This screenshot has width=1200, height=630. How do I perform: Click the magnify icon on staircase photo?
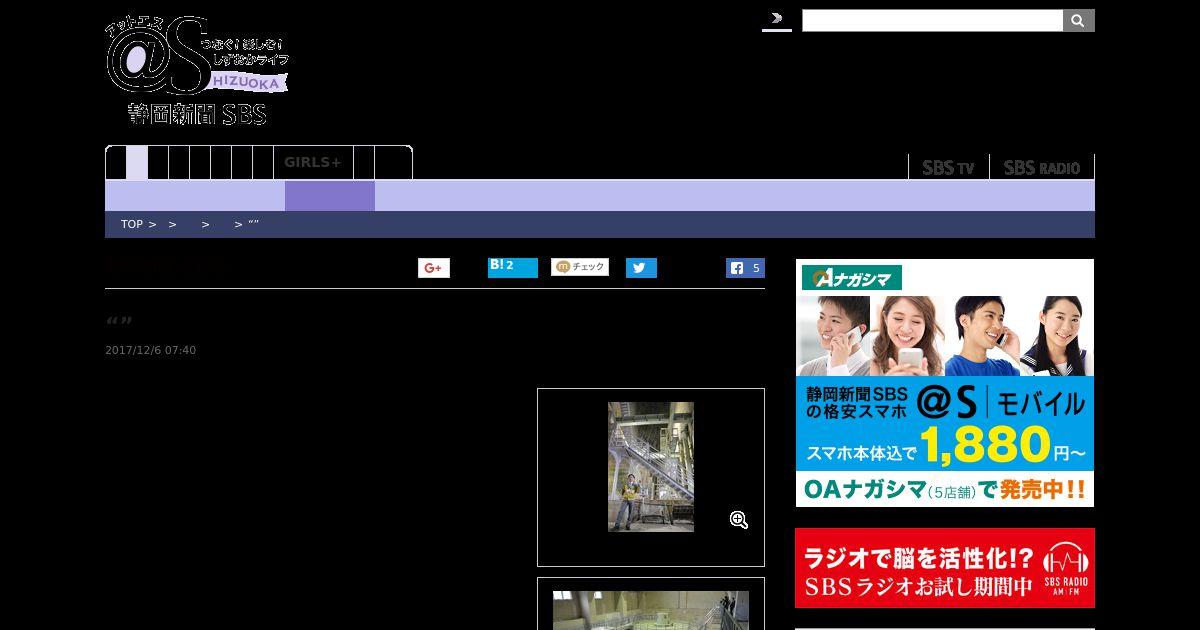(x=739, y=520)
